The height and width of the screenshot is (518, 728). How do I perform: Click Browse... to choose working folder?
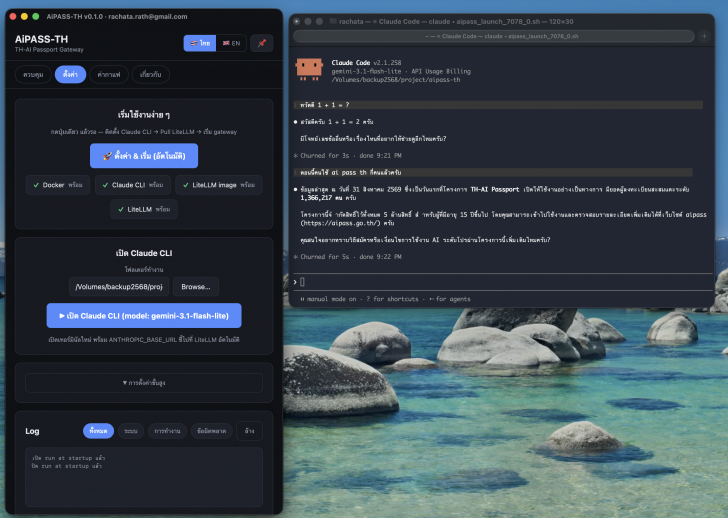196,287
